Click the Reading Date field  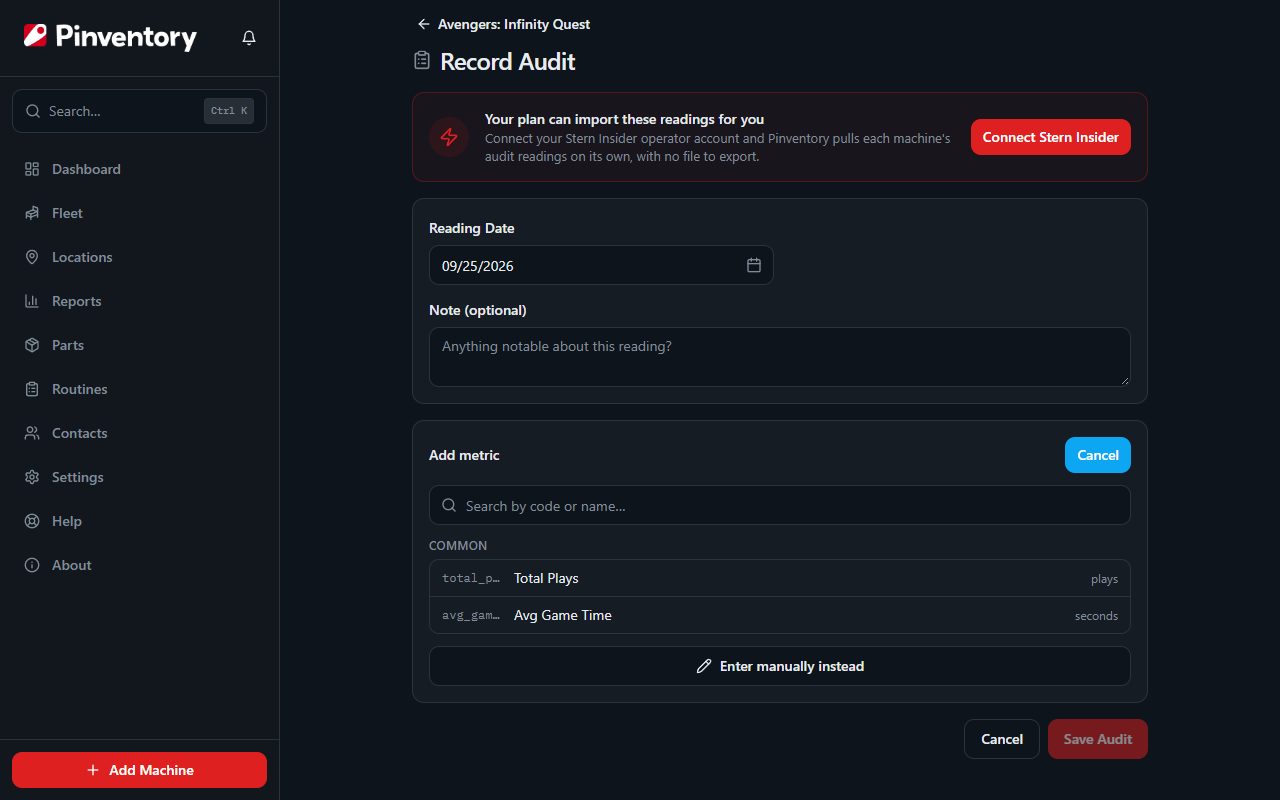tap(601, 265)
